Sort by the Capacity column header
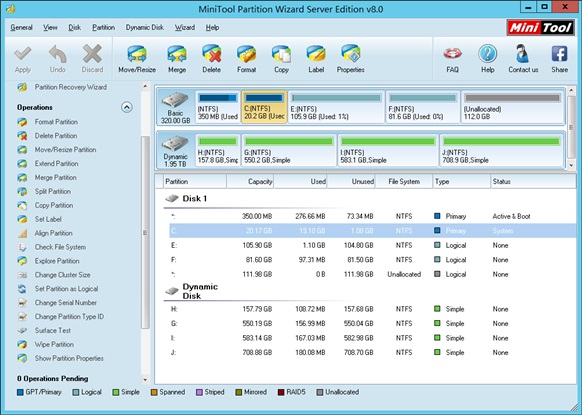 [250, 182]
